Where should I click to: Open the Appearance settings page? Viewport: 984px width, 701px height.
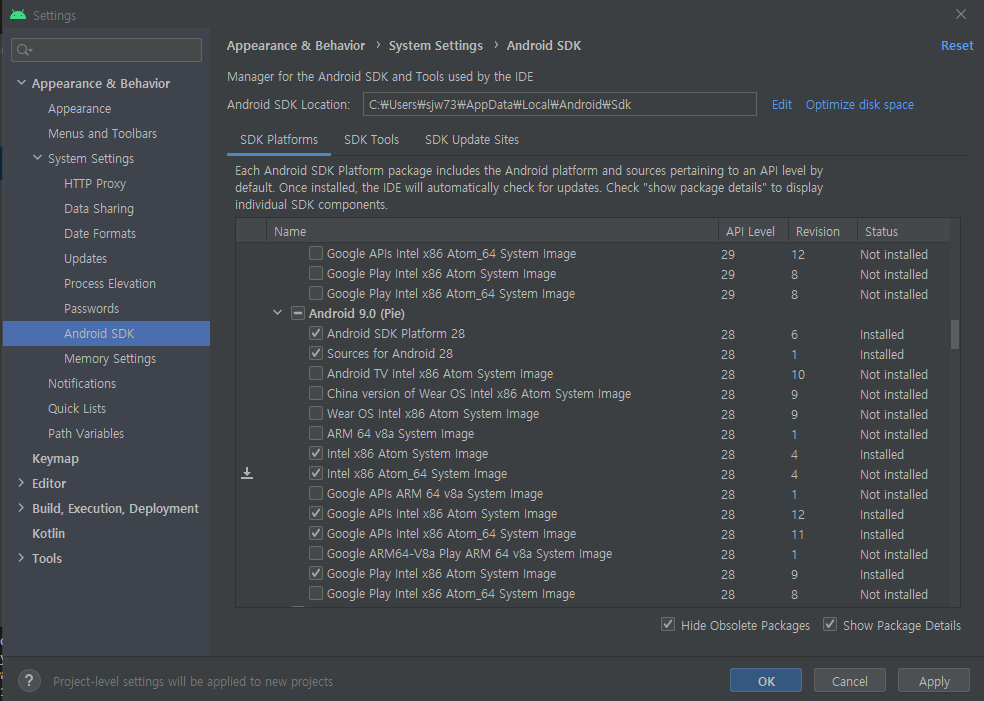[x=80, y=109]
